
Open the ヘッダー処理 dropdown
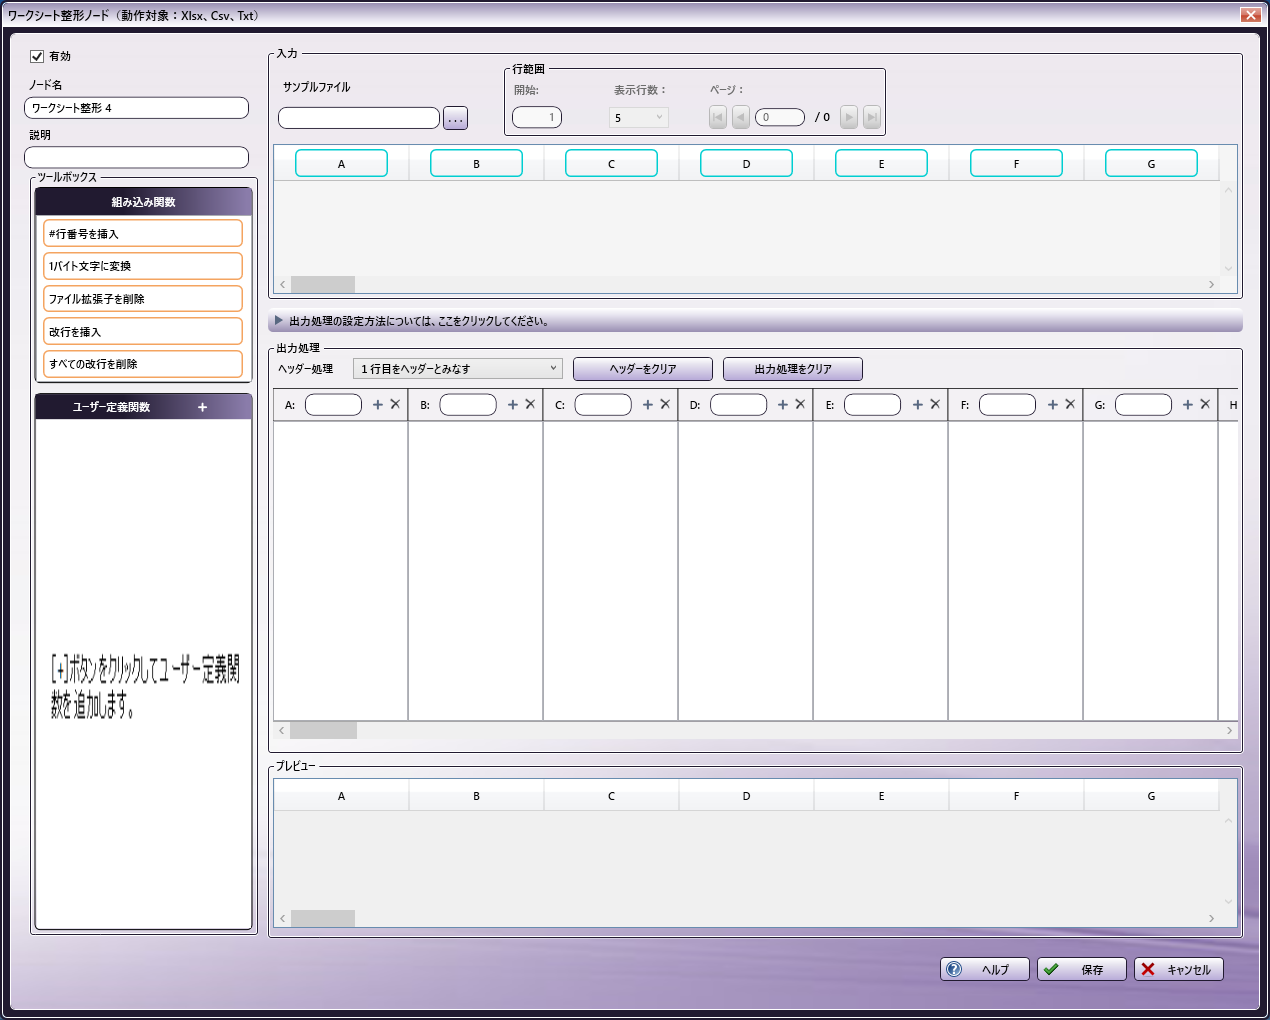[x=458, y=368]
